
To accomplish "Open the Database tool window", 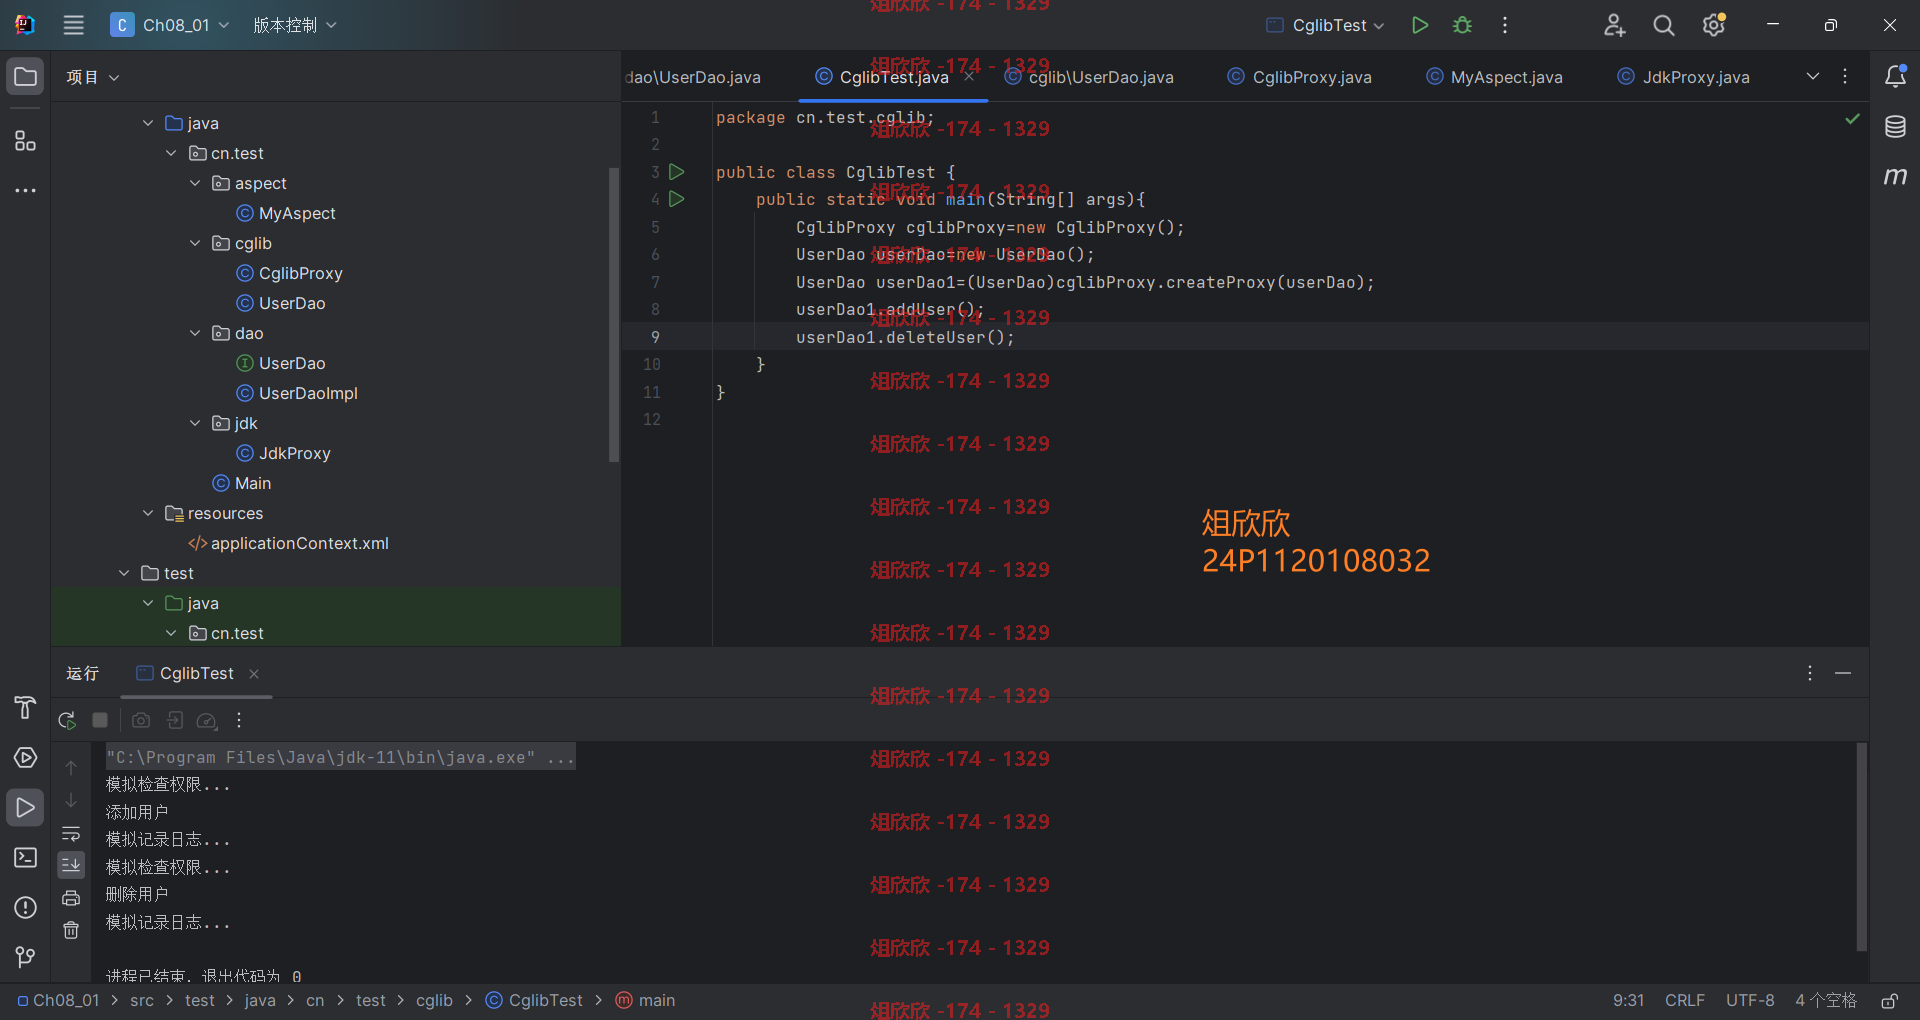I will click(x=1895, y=127).
